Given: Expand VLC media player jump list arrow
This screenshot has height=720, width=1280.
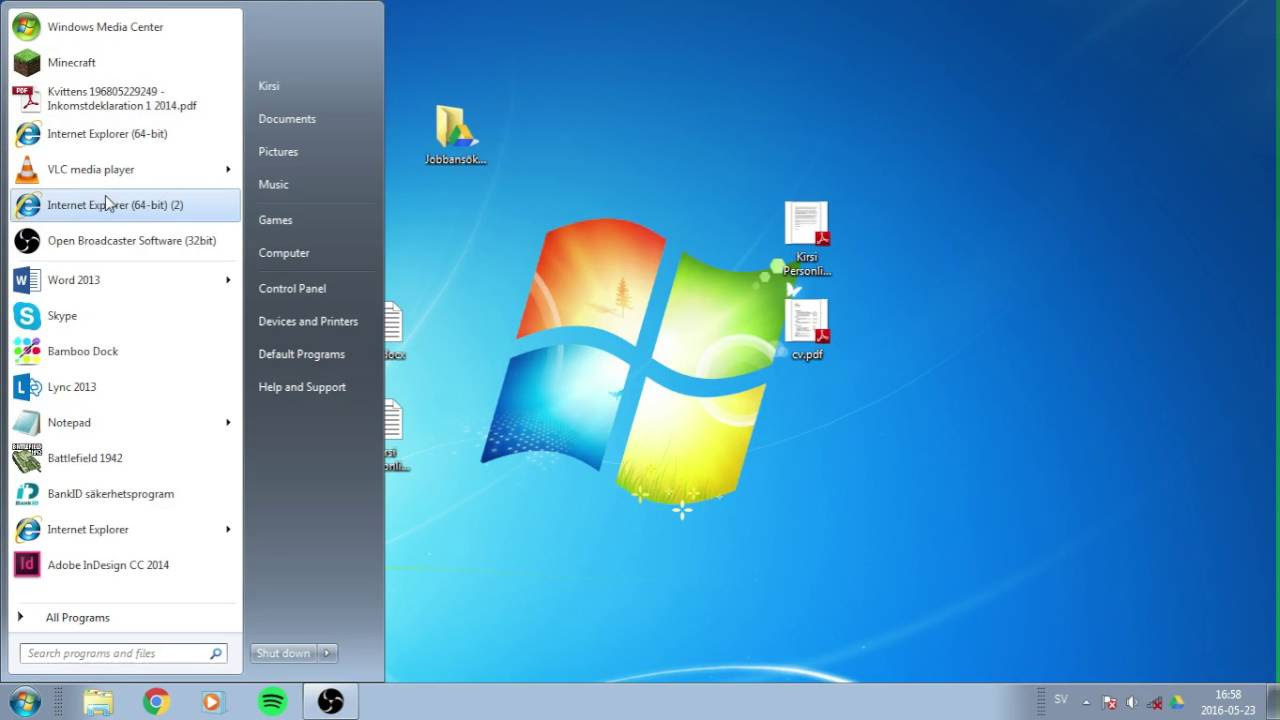Looking at the screenshot, I should 228,169.
